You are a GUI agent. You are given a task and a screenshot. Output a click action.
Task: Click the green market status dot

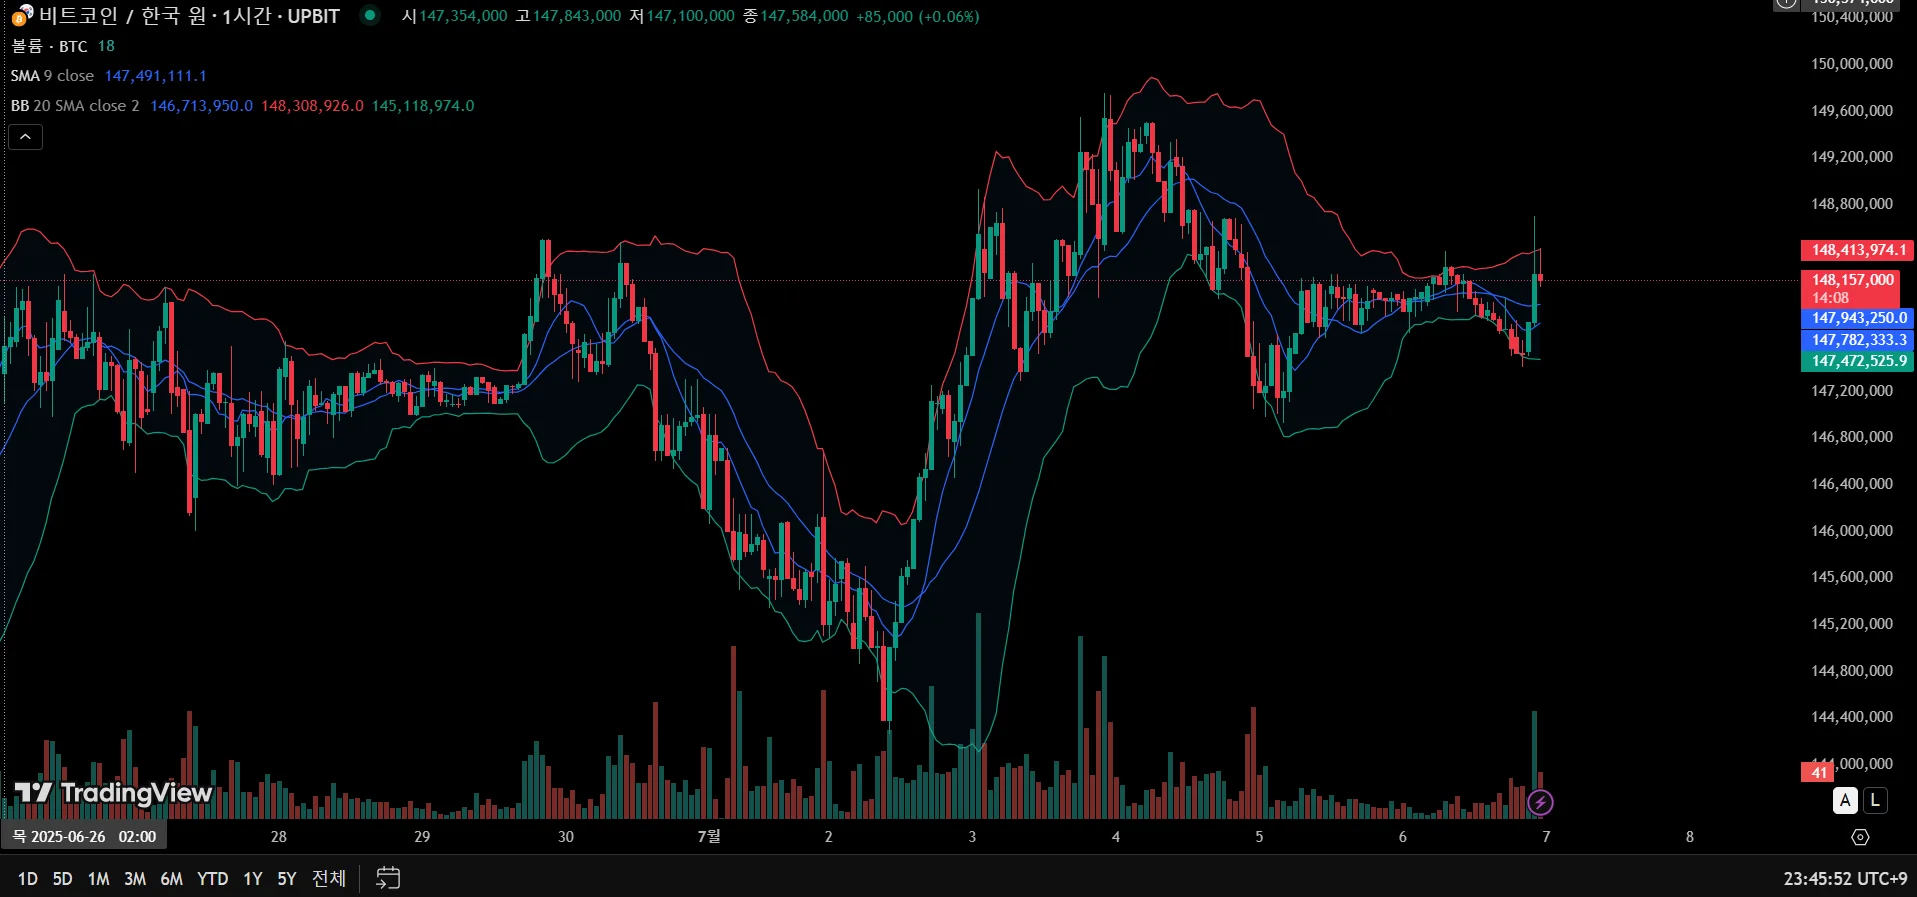[370, 15]
